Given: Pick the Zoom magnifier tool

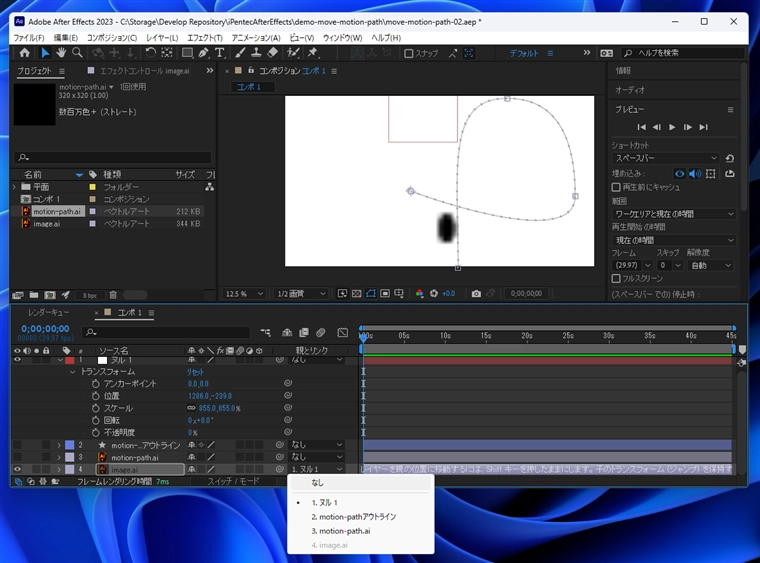Looking at the screenshot, I should pyautogui.click(x=77, y=53).
